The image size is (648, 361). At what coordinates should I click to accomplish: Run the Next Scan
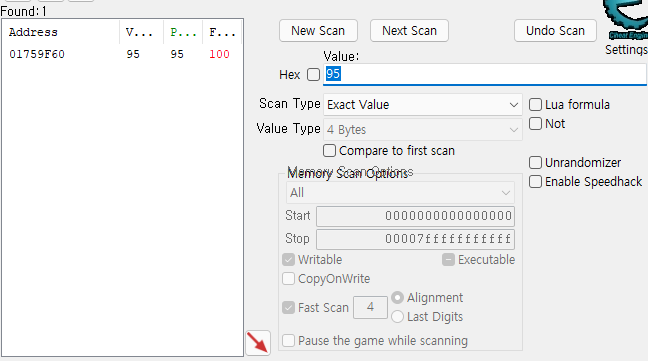click(409, 31)
